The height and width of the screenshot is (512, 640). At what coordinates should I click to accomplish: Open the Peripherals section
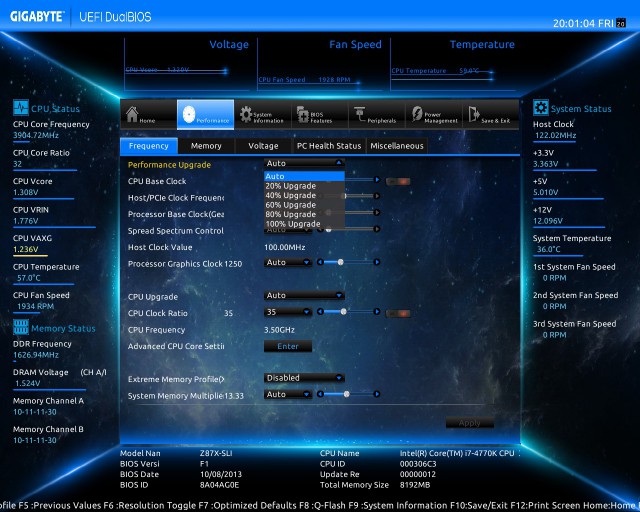(377, 115)
